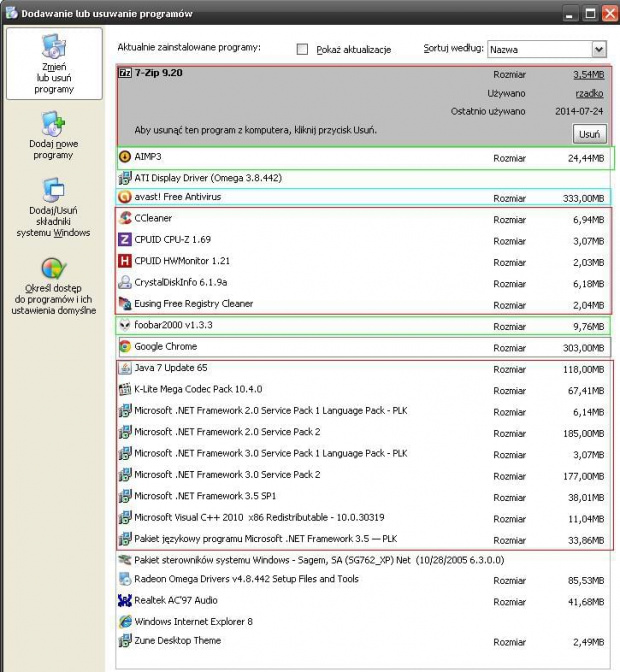The height and width of the screenshot is (672, 620).
Task: Open Określ dostęp do programów panel
Action: [x=54, y=286]
